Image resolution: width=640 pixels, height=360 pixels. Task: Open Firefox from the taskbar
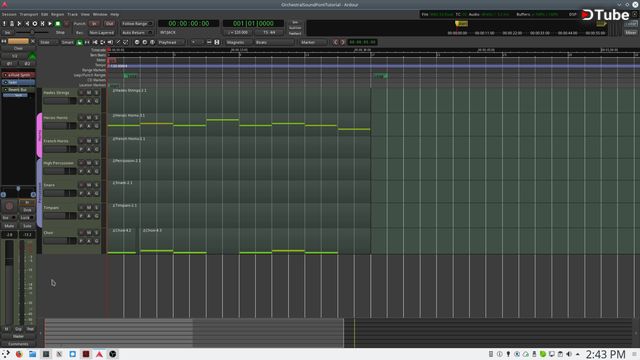coord(19,354)
